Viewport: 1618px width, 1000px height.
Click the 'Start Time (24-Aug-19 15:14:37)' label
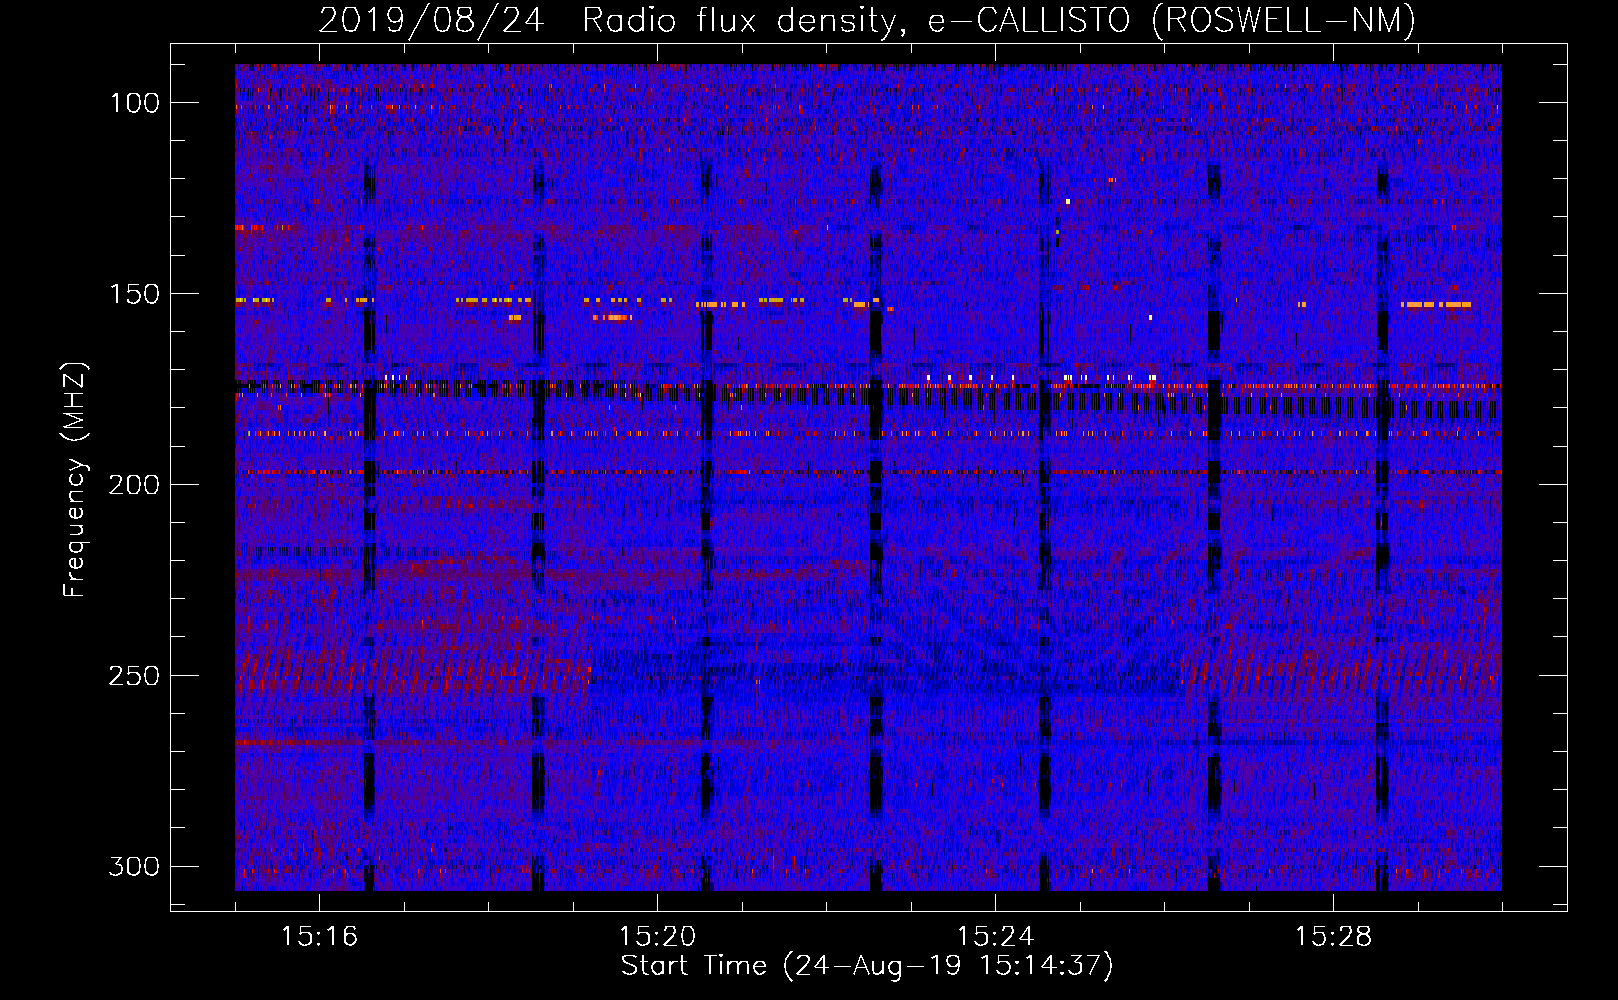point(867,966)
